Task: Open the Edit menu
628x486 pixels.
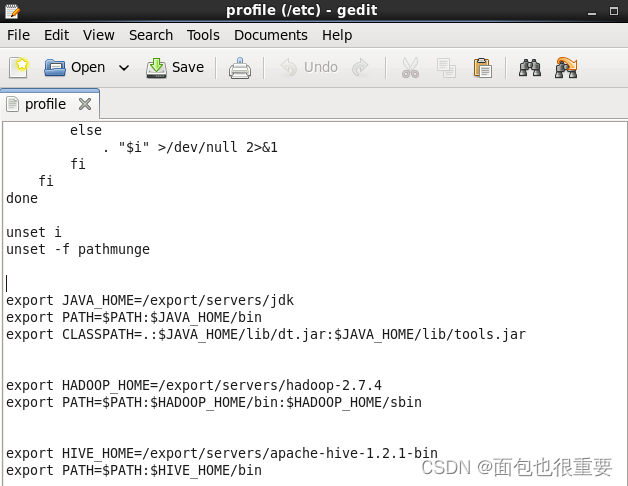Action: click(x=56, y=35)
